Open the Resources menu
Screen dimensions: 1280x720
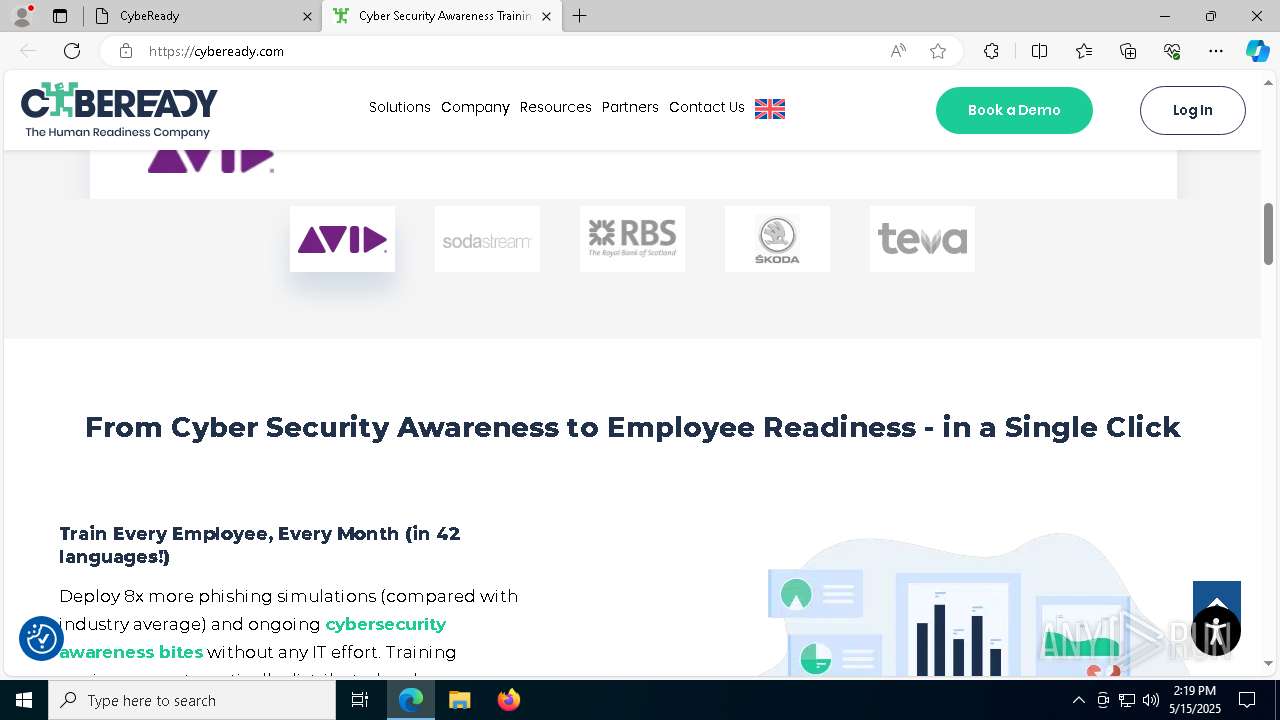tap(555, 107)
